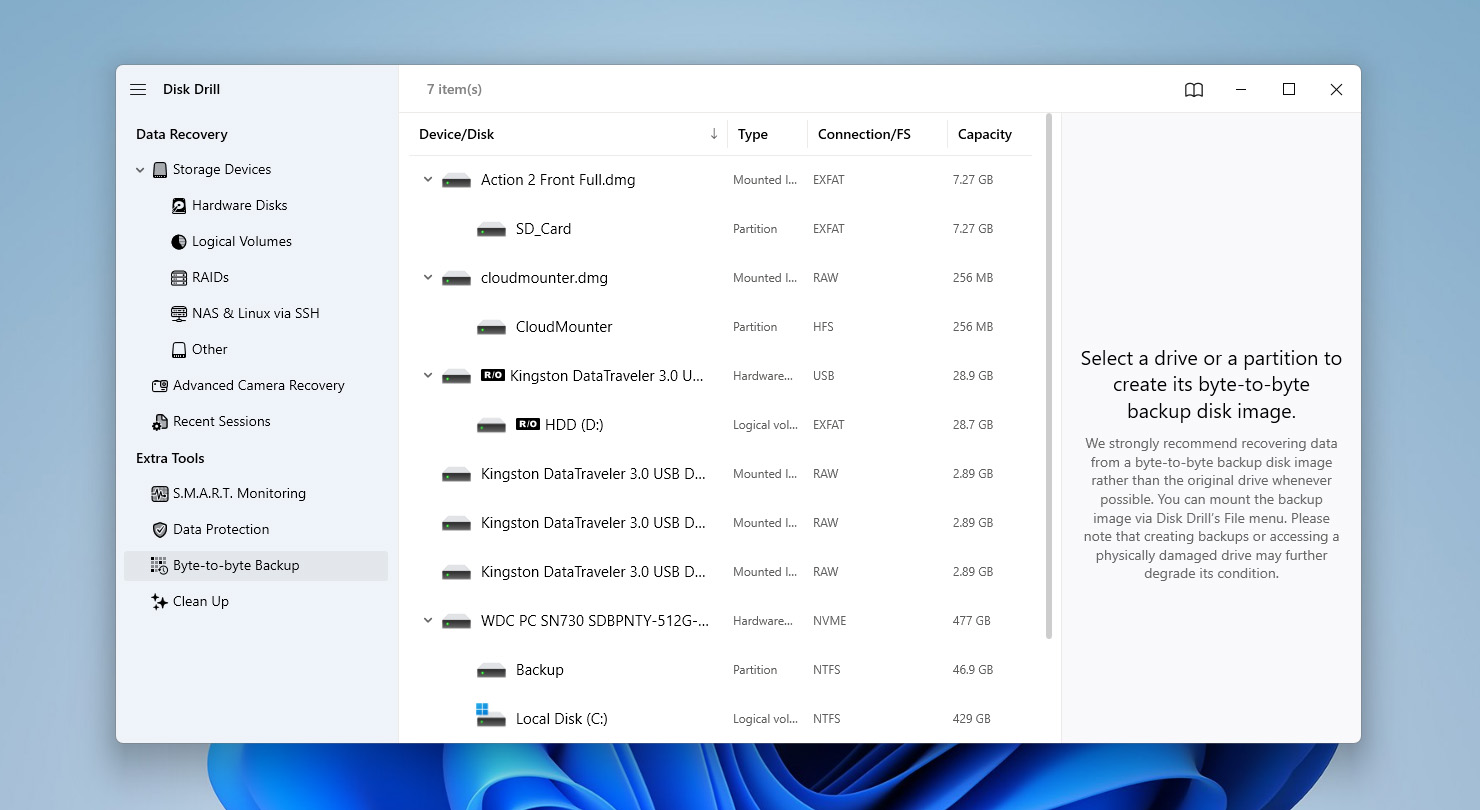This screenshot has width=1480, height=810.
Task: Collapse the Storage Devices section
Action: 140,169
